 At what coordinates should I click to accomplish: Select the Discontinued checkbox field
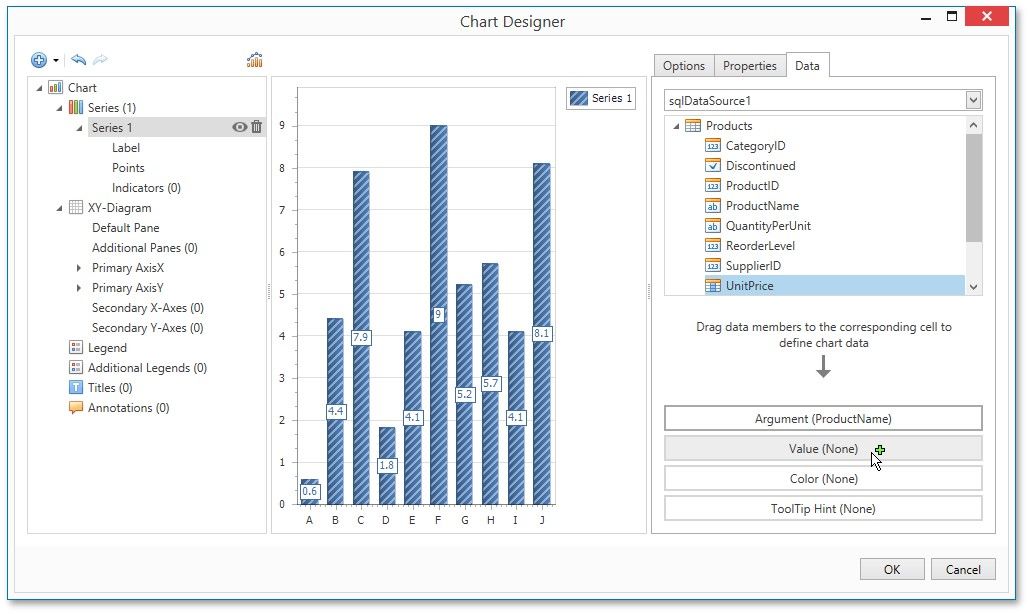(760, 166)
